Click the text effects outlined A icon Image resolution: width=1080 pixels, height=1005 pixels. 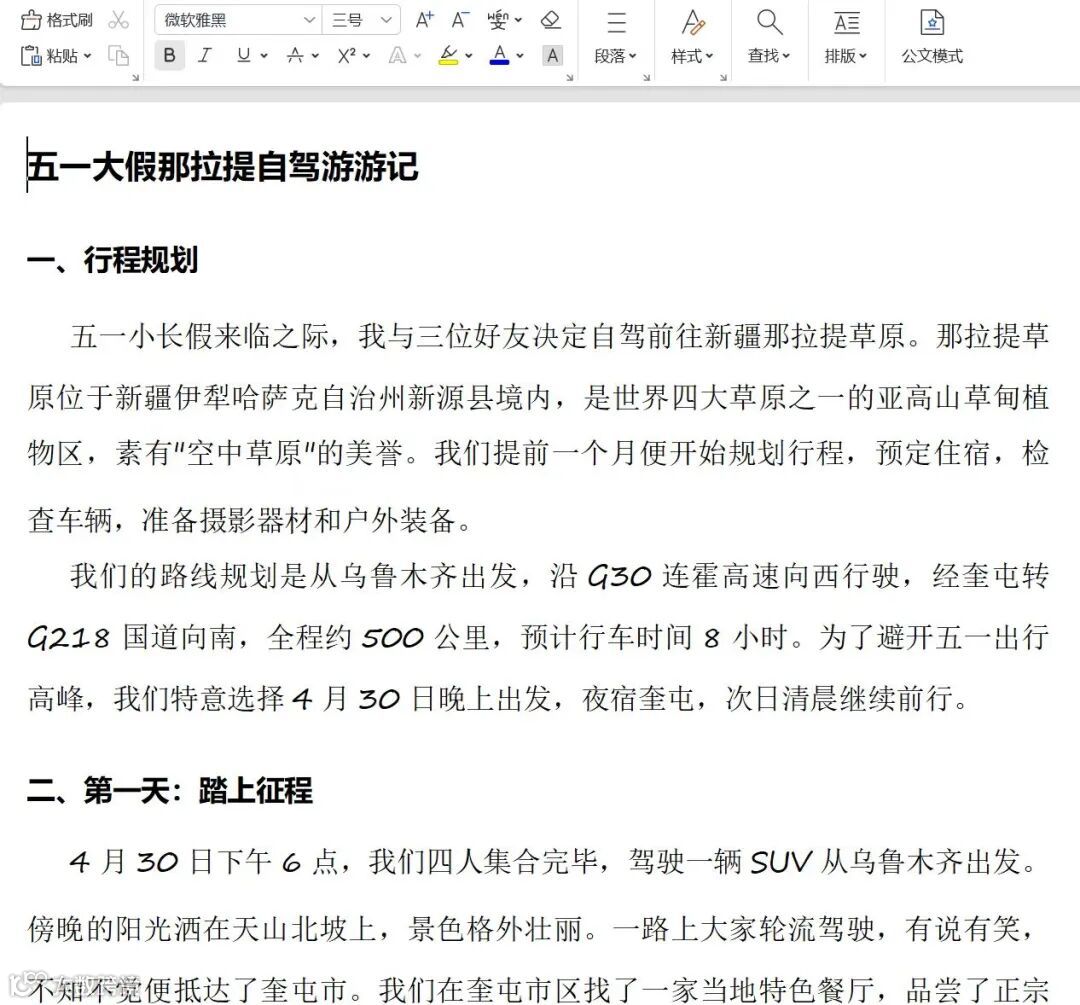tap(397, 55)
